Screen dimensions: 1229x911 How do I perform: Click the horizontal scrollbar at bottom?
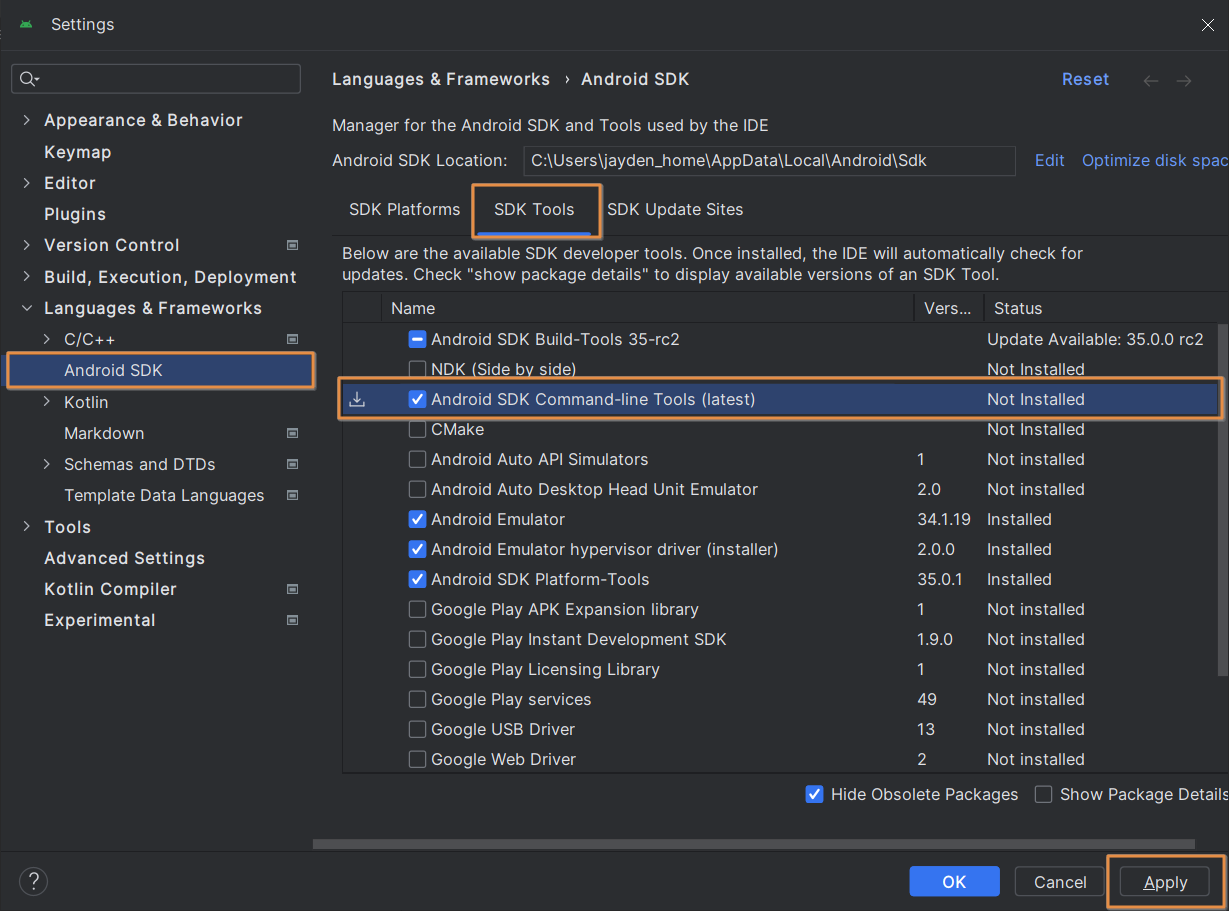[x=754, y=844]
